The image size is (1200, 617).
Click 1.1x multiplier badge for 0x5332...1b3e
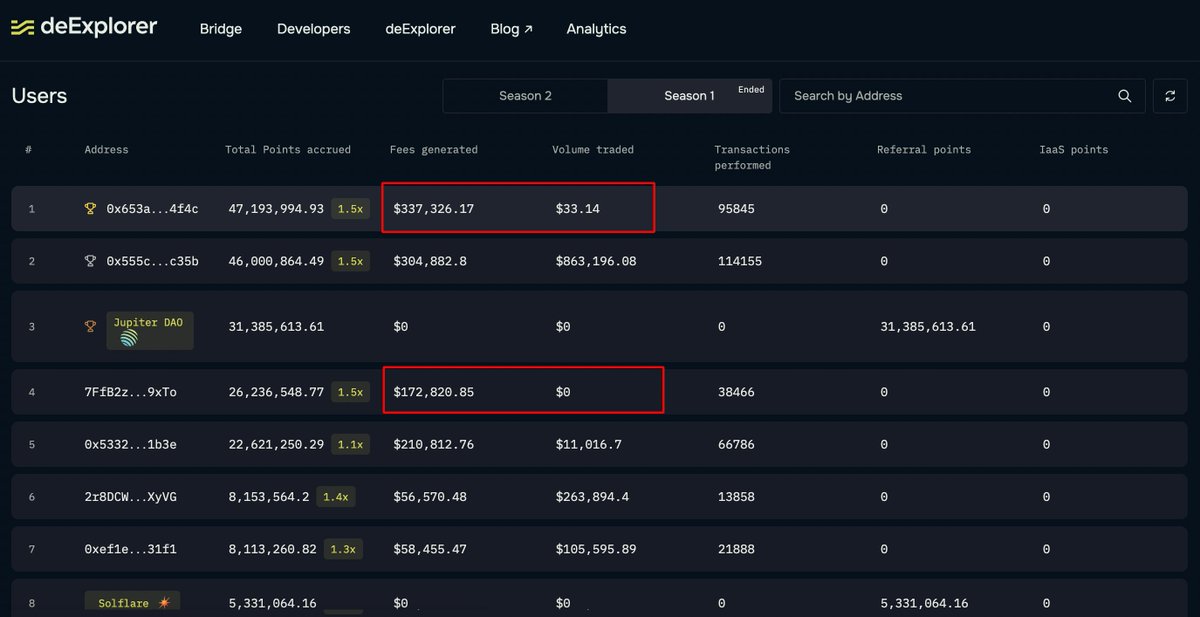click(x=350, y=444)
